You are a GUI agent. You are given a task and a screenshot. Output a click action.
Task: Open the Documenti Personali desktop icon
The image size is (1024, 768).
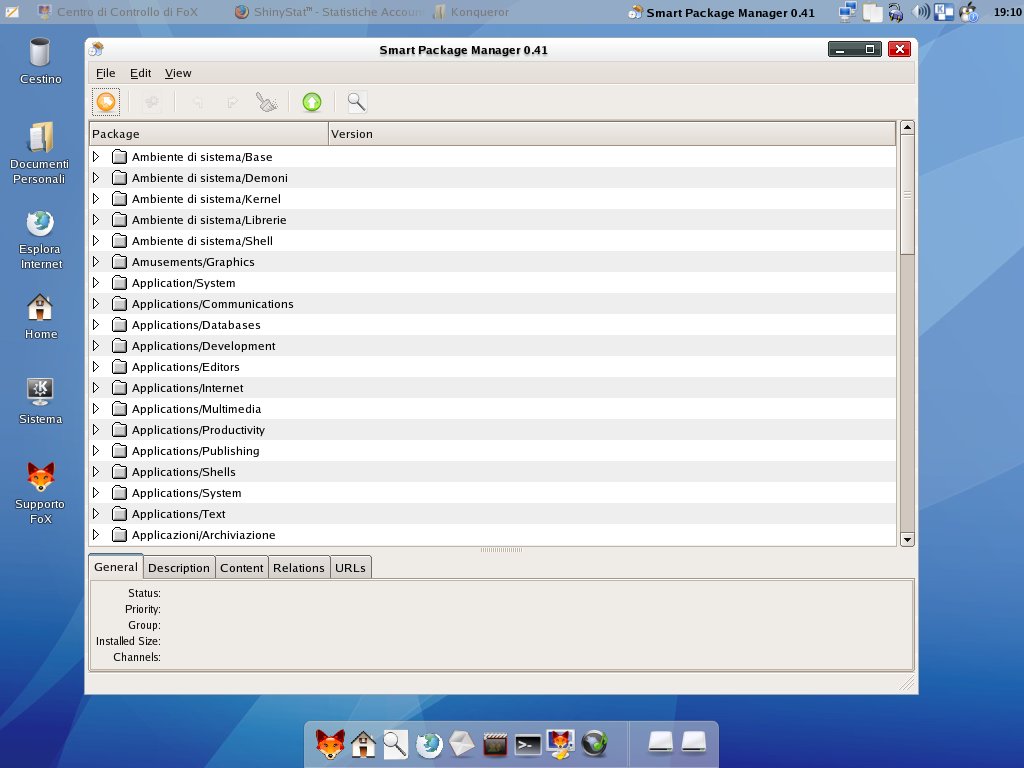tap(40, 153)
